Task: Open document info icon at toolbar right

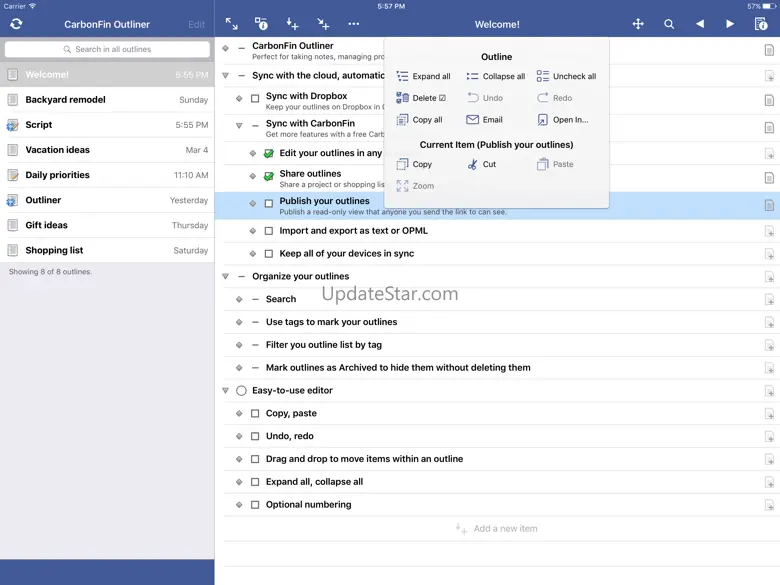Action: pyautogui.click(x=761, y=24)
